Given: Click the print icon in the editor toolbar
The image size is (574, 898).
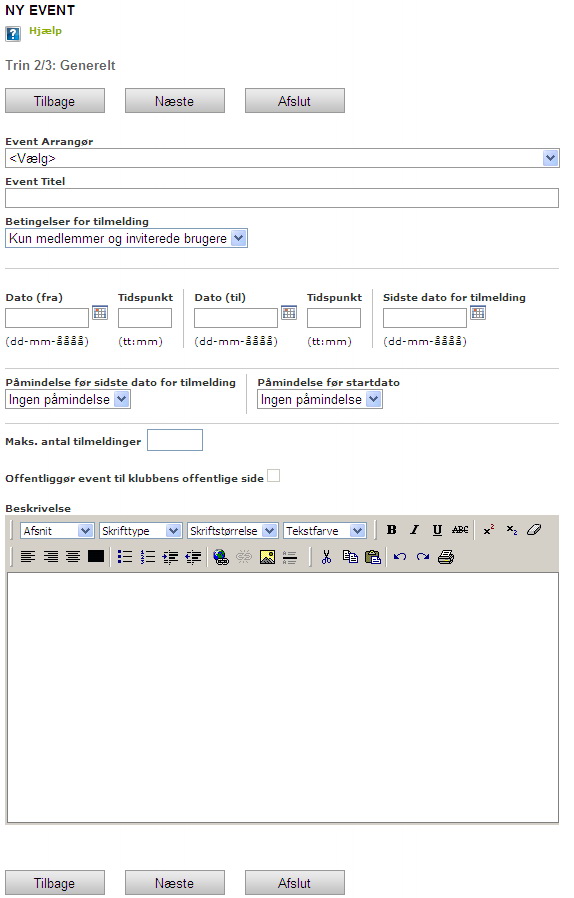Looking at the screenshot, I should (446, 557).
